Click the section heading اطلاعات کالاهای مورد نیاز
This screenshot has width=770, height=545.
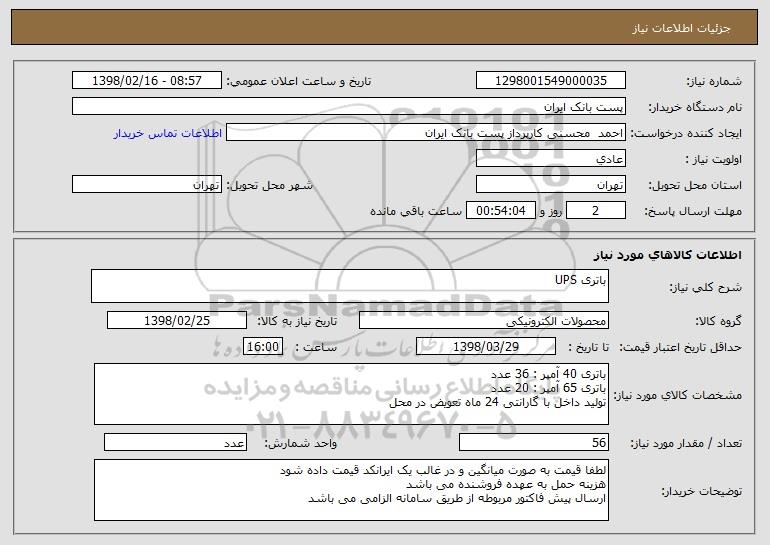[667, 255]
